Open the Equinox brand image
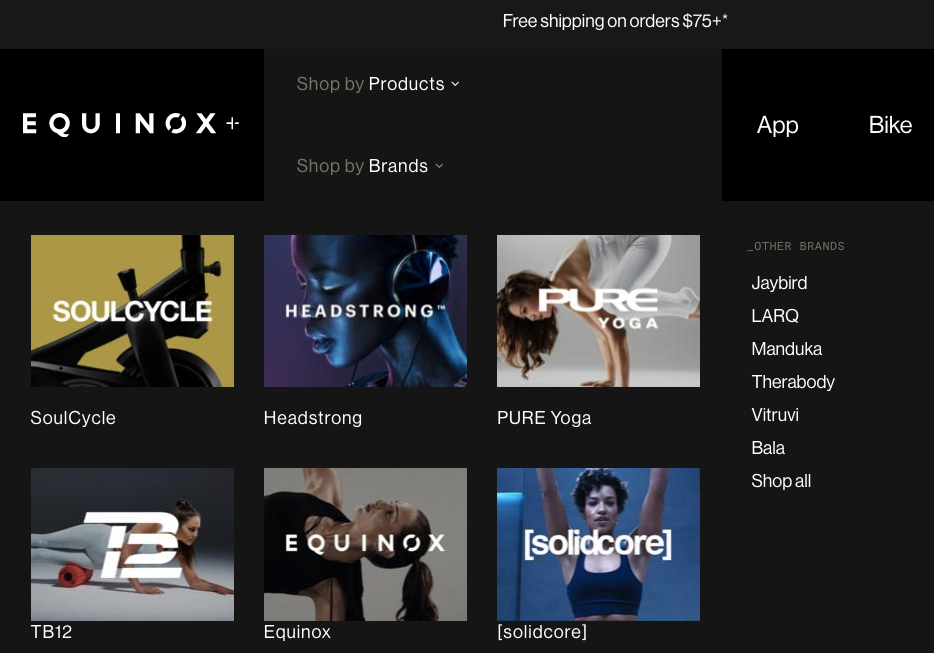 coord(365,544)
